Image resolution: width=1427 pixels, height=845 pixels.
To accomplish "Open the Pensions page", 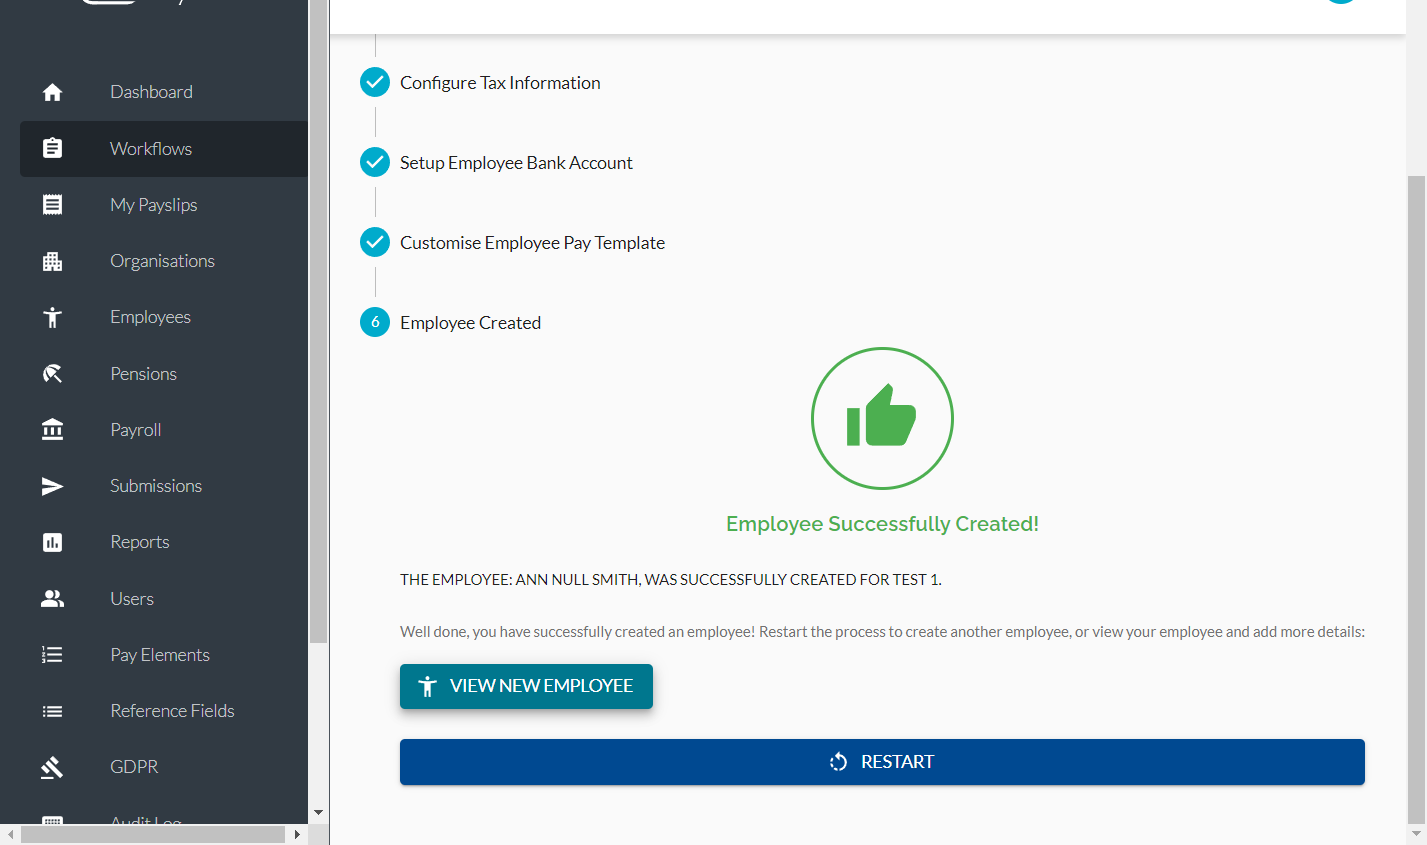I will [164, 374].
